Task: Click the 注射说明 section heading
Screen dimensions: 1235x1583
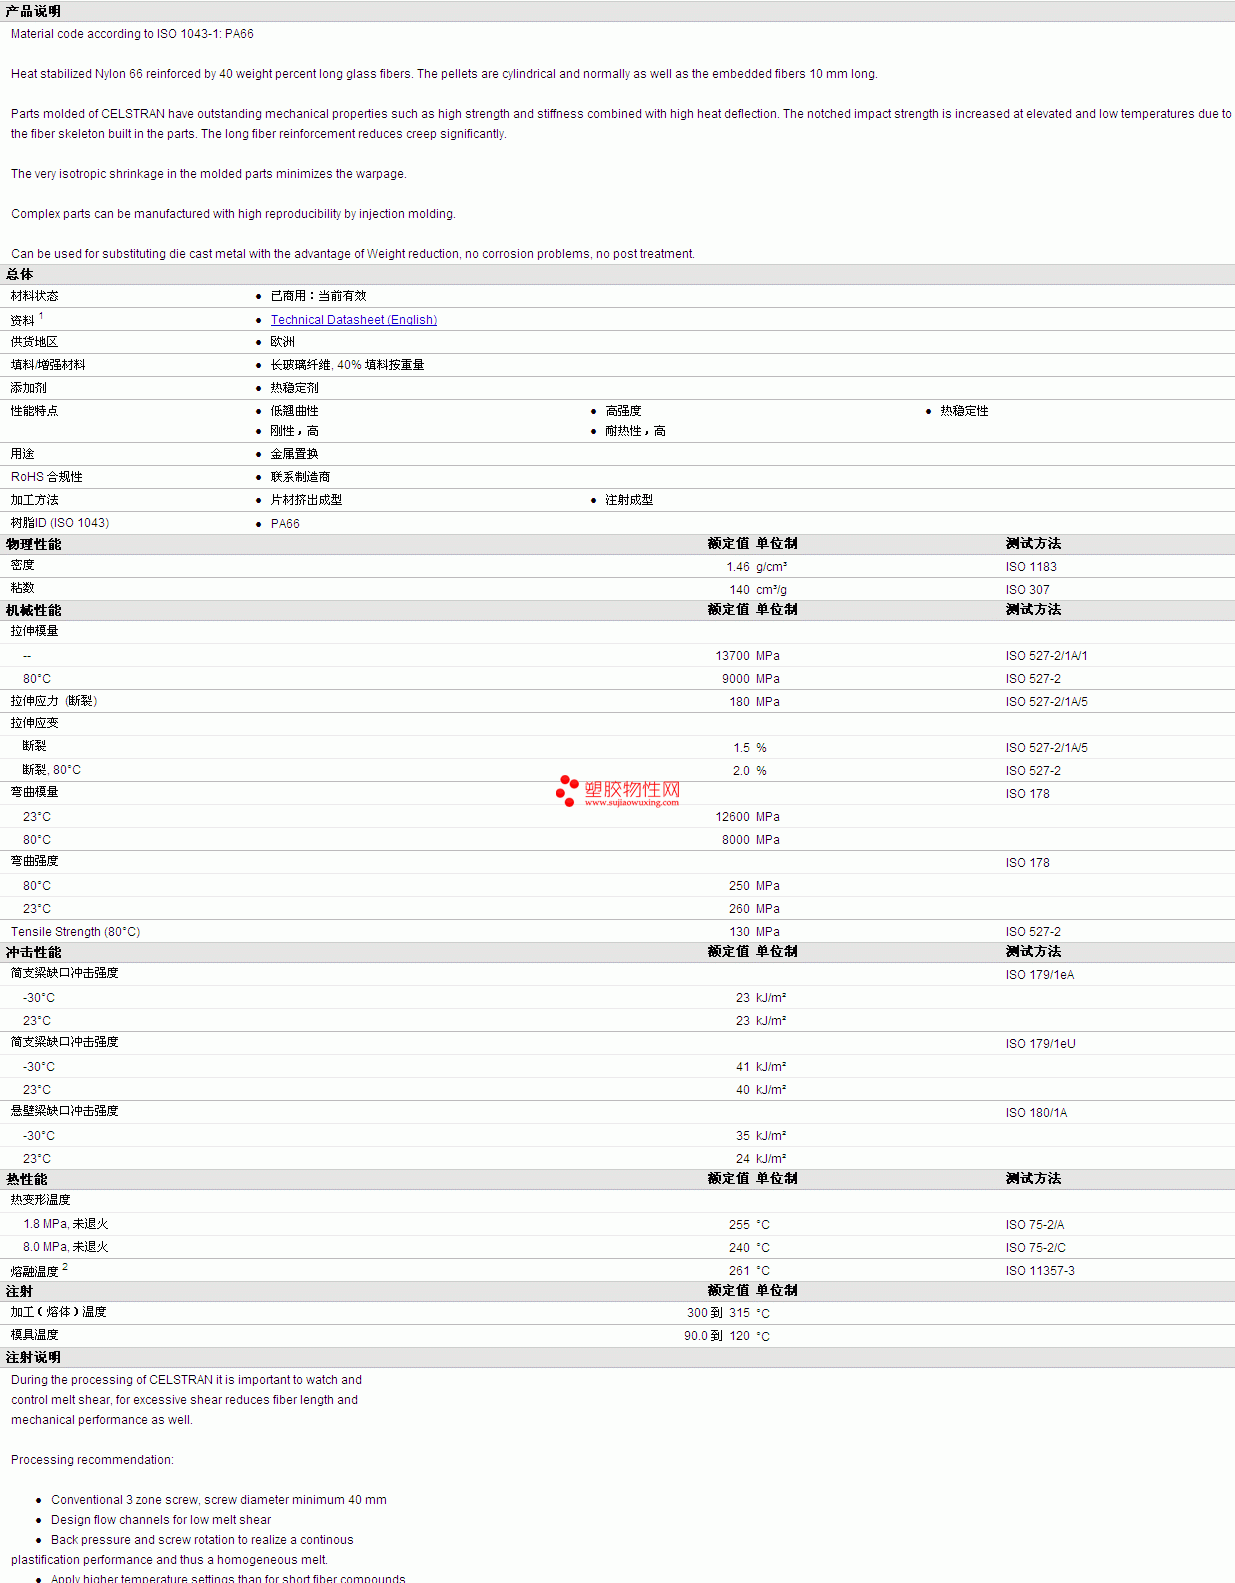Action: 34,1357
